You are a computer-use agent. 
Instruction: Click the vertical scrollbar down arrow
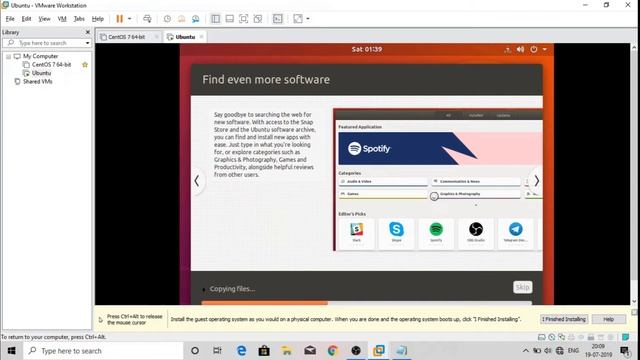point(634,301)
